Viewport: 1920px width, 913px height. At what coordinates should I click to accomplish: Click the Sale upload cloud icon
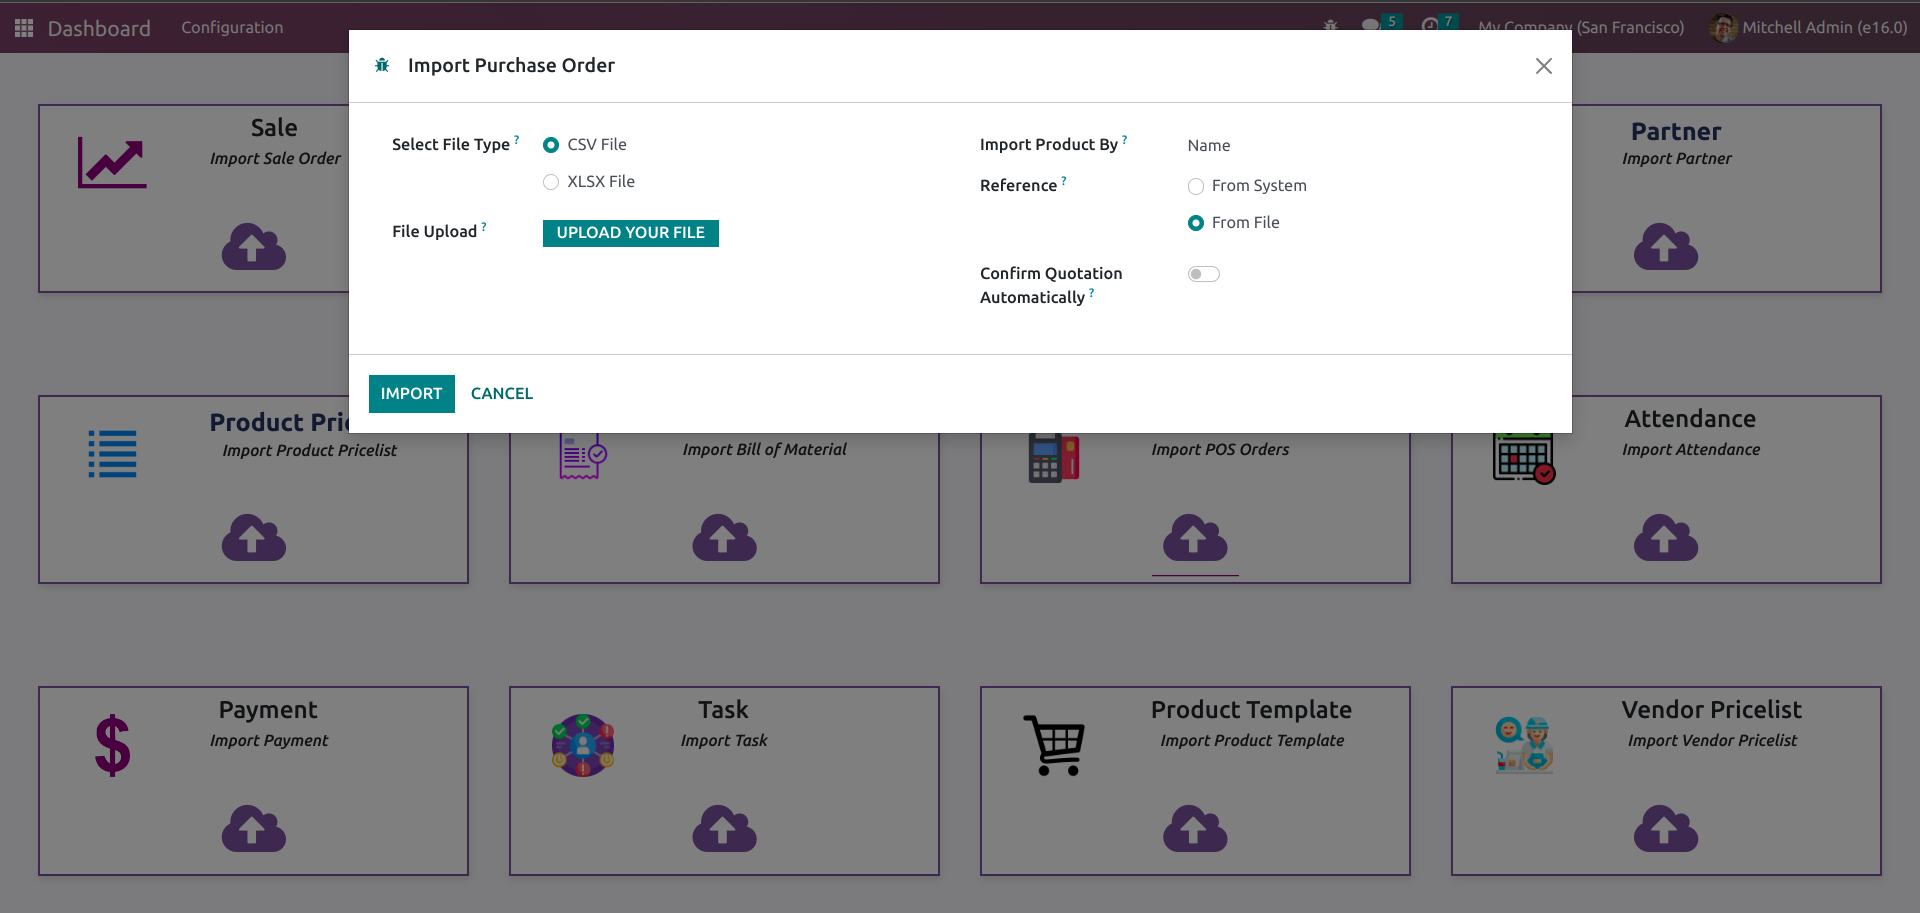coord(253,247)
